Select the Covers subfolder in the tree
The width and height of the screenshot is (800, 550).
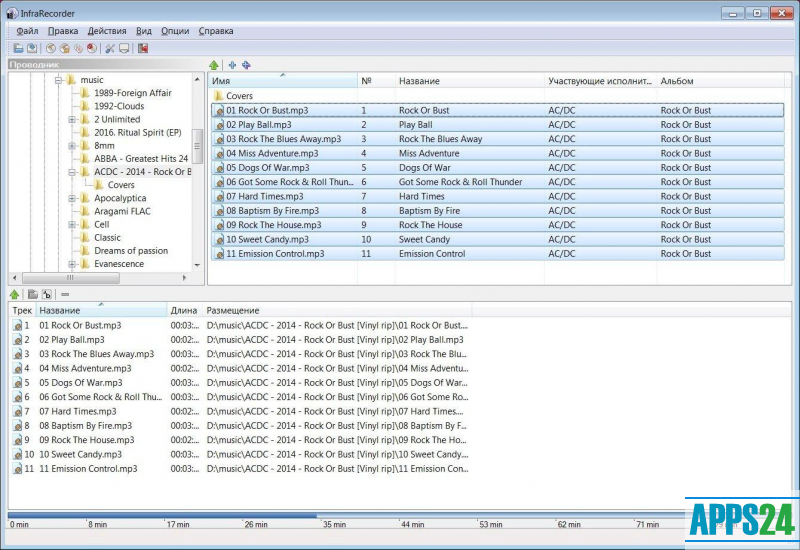[121, 185]
